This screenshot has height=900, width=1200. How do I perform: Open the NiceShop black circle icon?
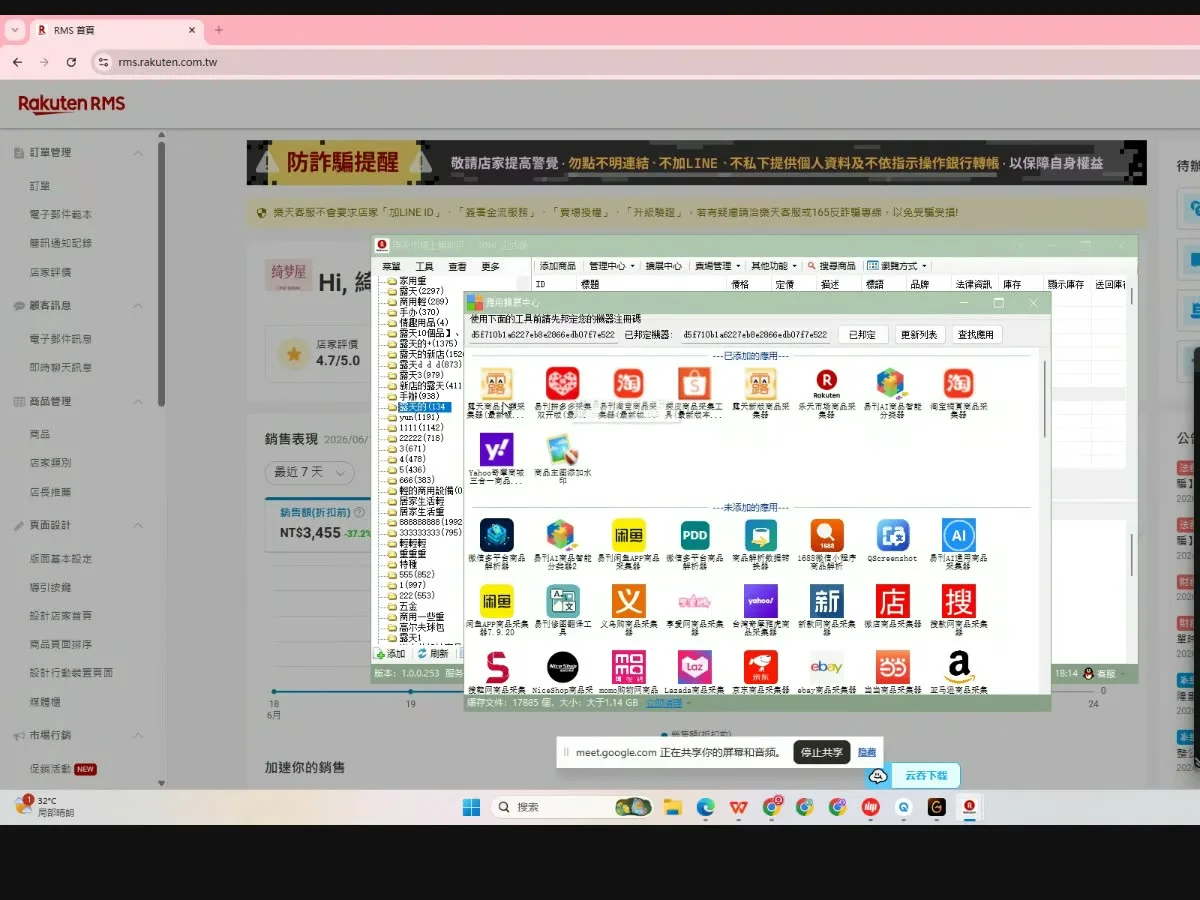562,667
